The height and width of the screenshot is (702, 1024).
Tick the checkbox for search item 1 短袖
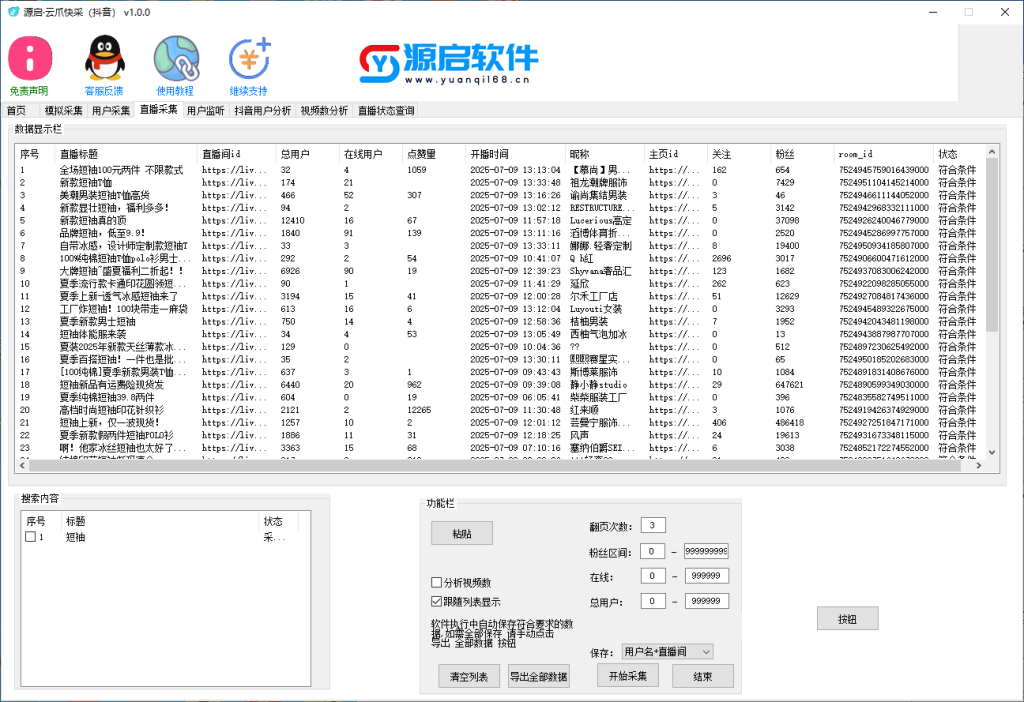pyautogui.click(x=31, y=537)
